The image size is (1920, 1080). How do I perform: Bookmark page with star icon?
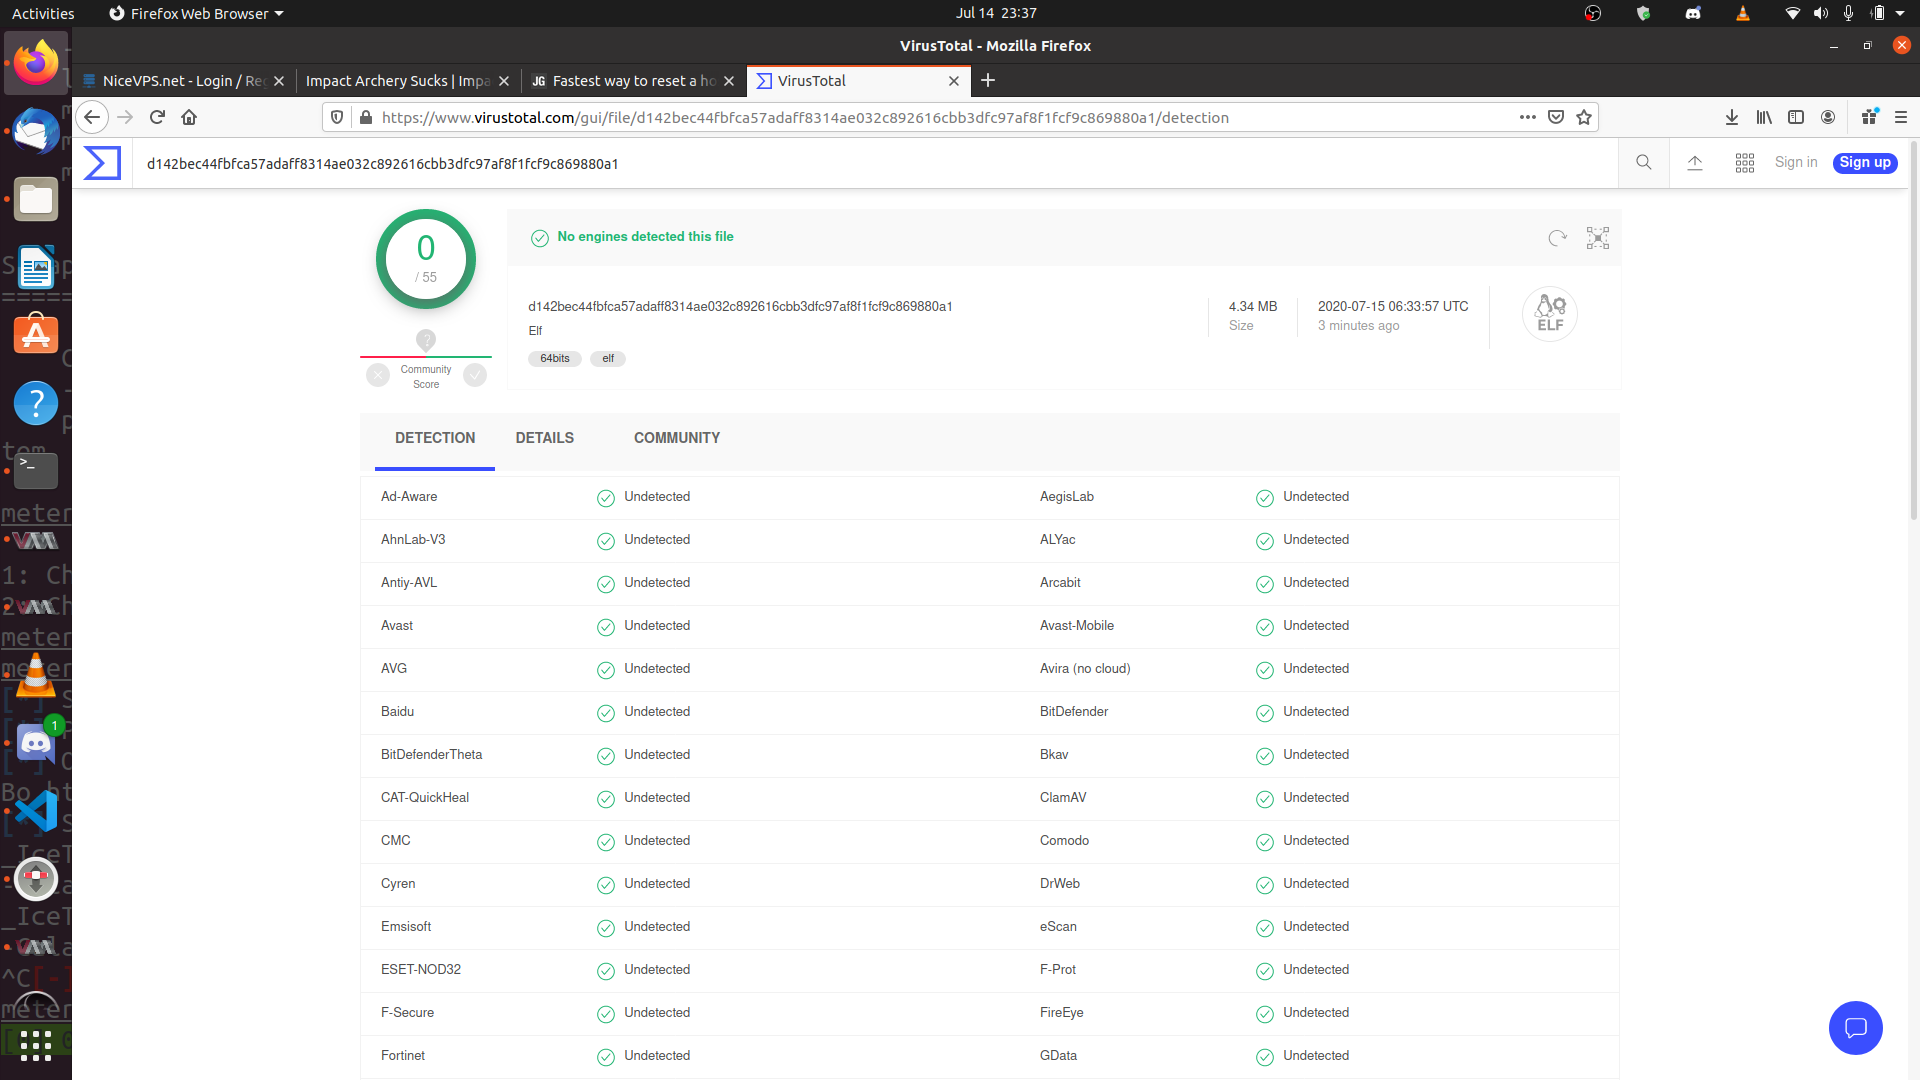tap(1584, 117)
